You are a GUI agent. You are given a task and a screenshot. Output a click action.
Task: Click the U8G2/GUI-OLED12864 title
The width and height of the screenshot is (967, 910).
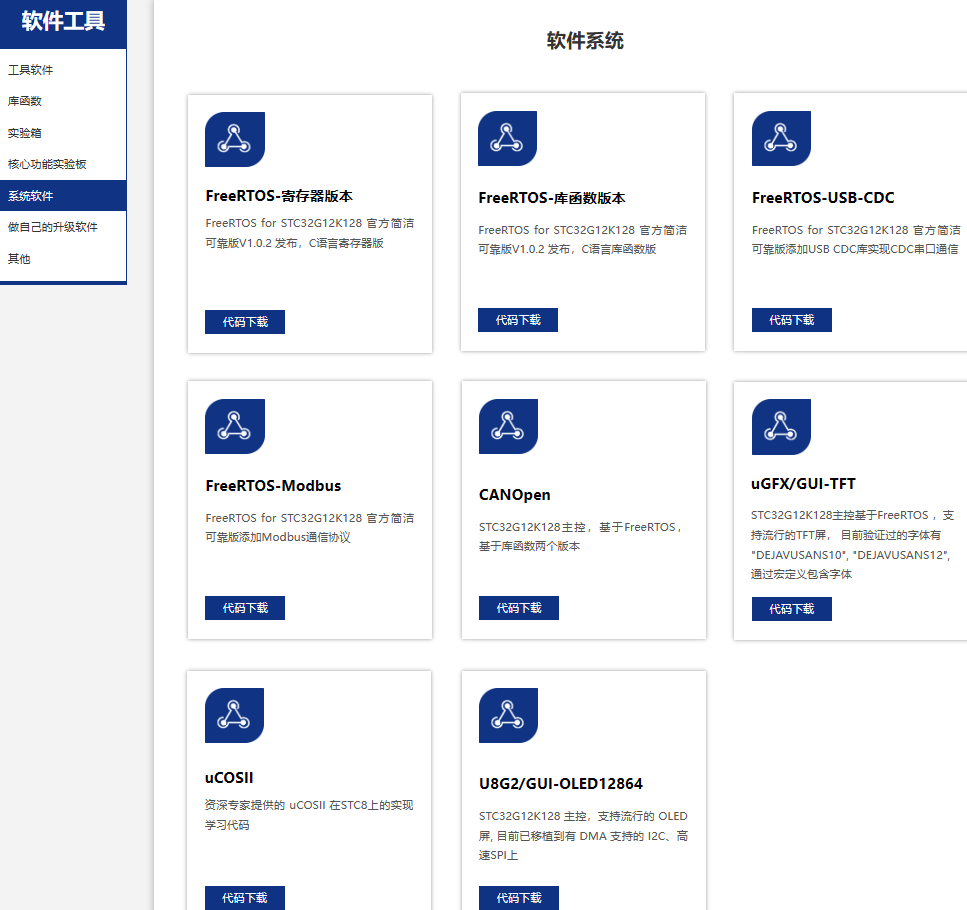pos(561,784)
